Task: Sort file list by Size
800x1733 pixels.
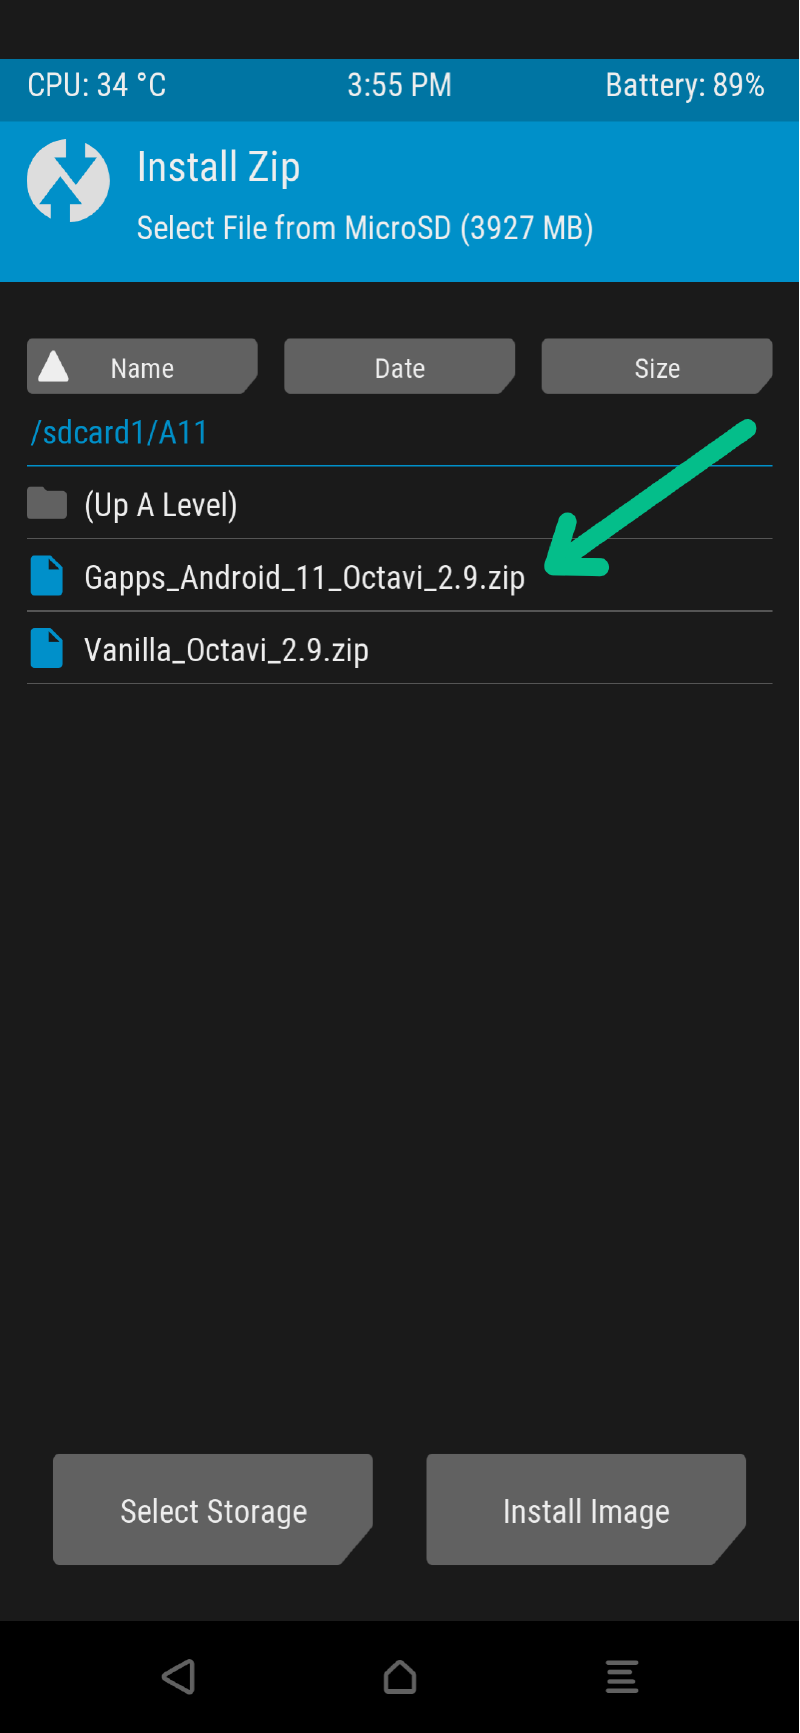Action: 657,367
